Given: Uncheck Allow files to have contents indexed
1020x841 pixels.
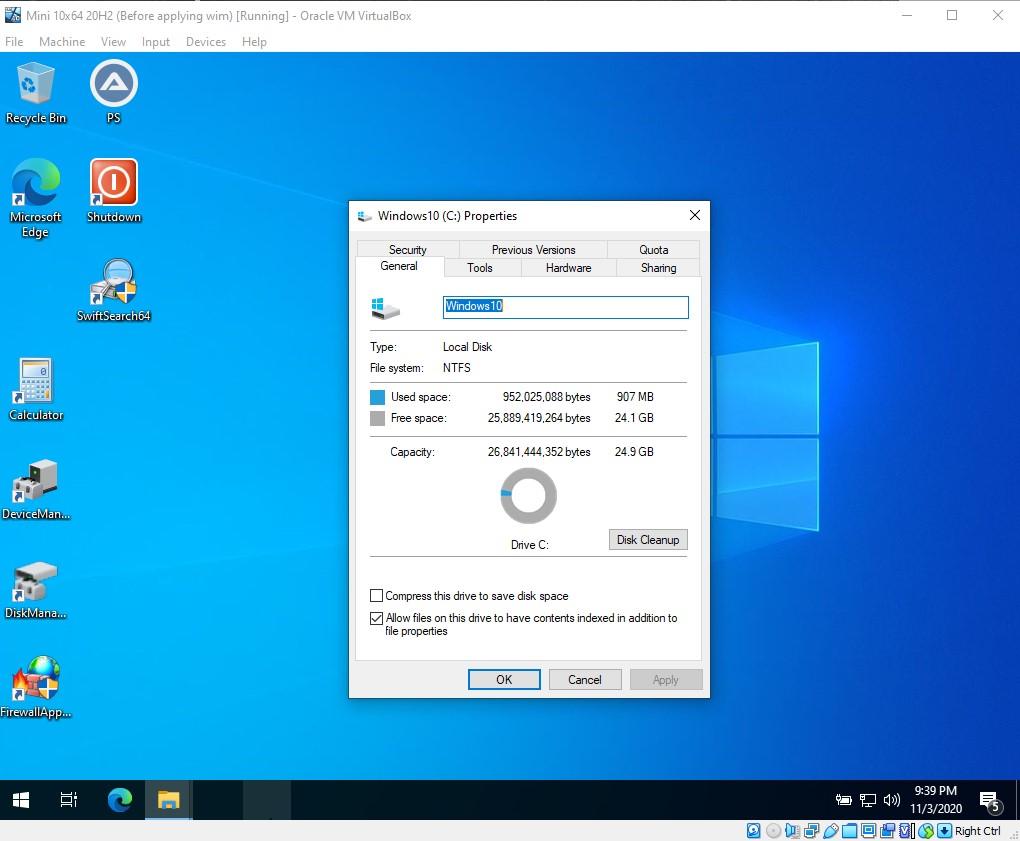Looking at the screenshot, I should click(x=376, y=618).
